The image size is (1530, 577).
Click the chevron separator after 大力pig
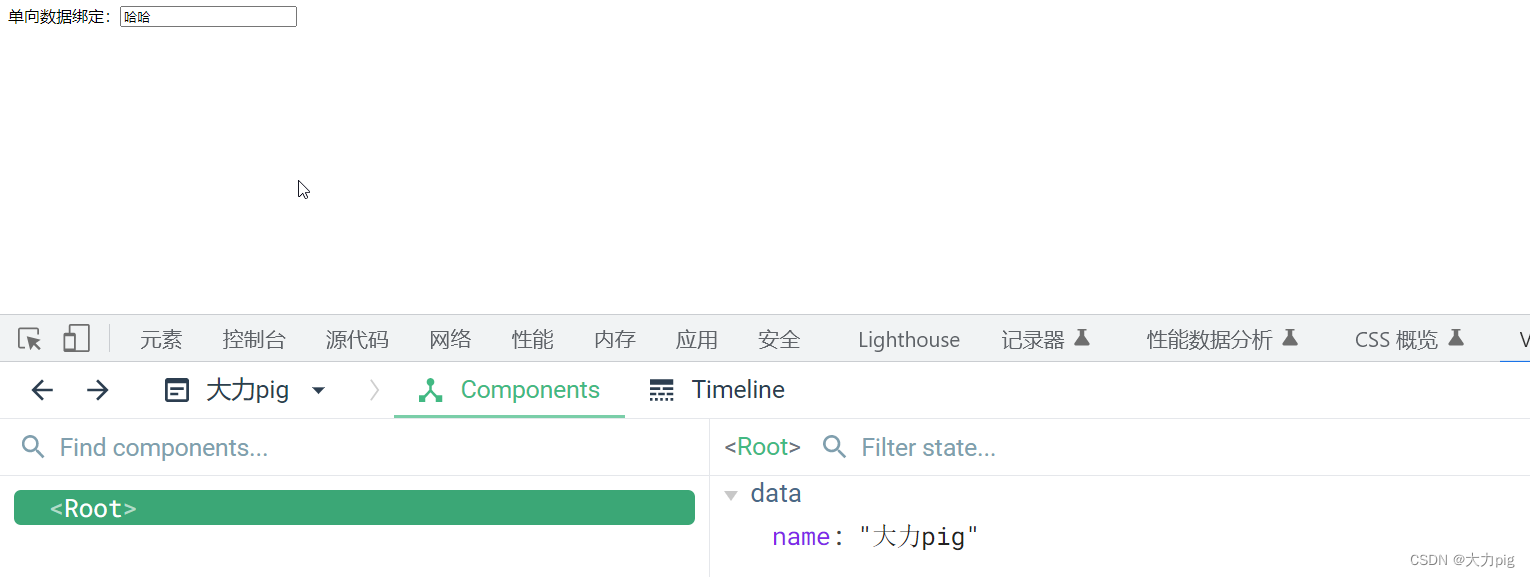pyautogui.click(x=373, y=390)
